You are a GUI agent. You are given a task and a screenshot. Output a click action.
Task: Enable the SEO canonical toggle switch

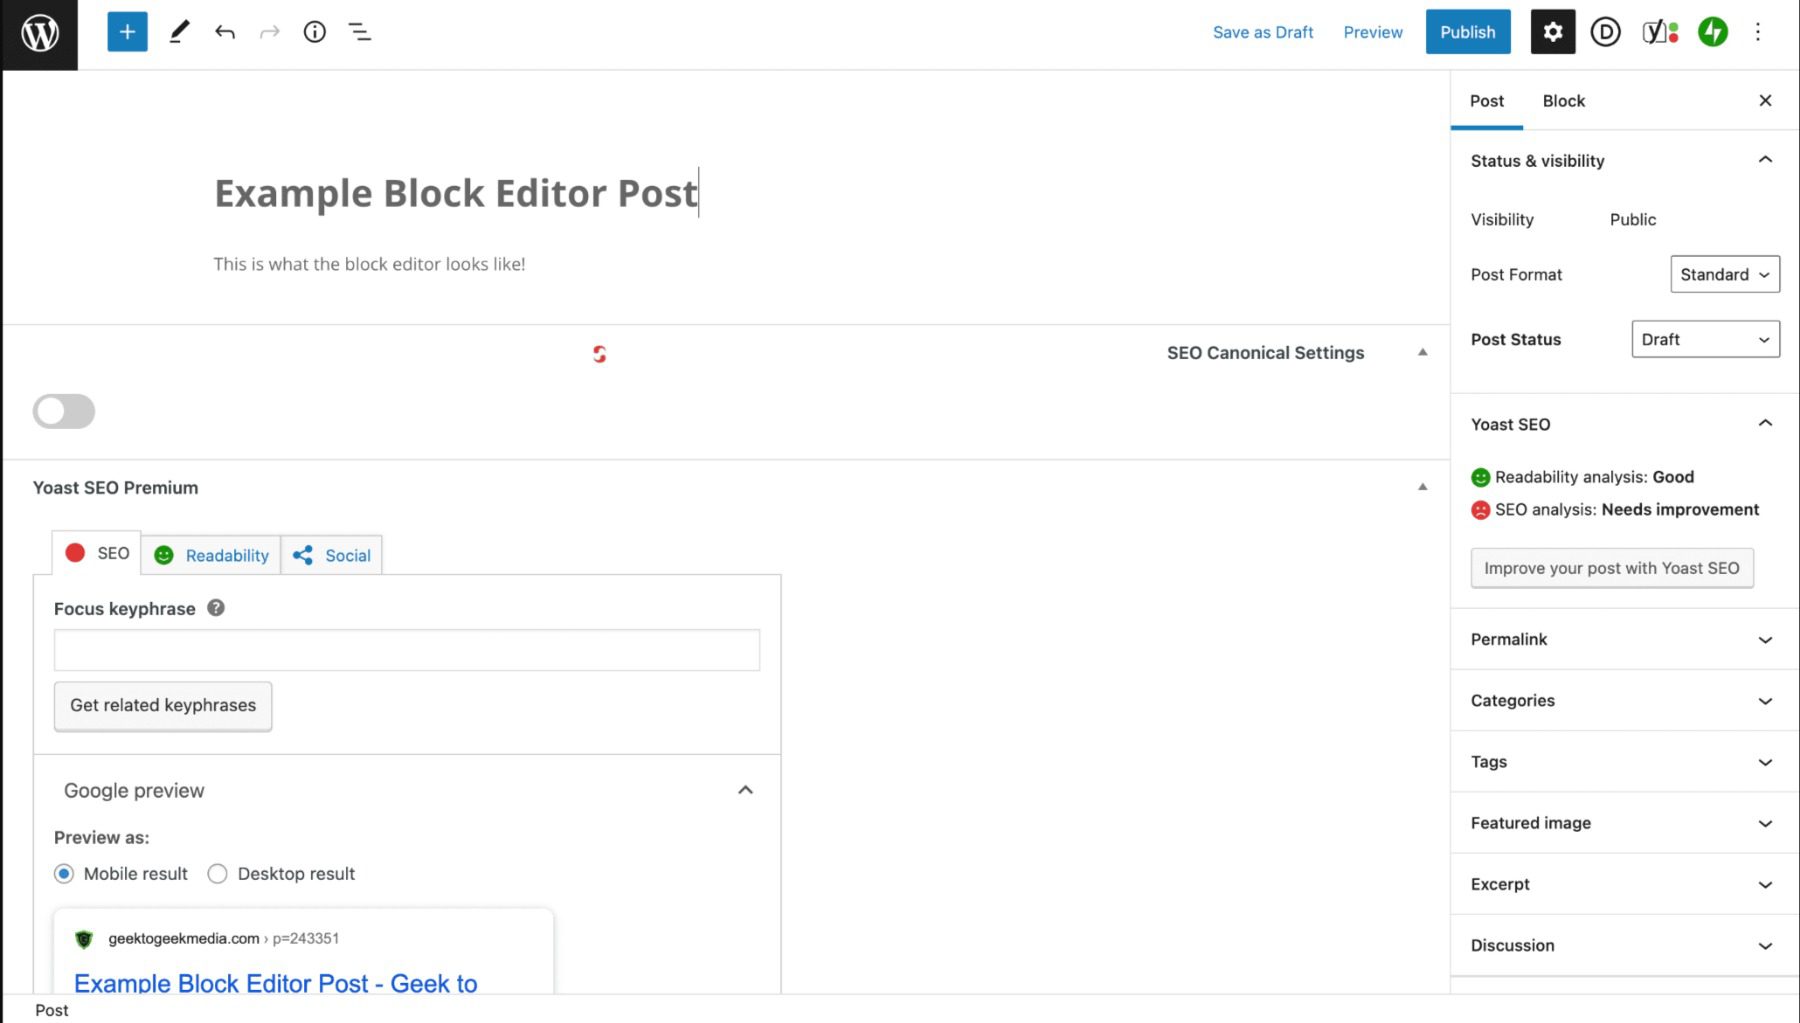tap(63, 411)
